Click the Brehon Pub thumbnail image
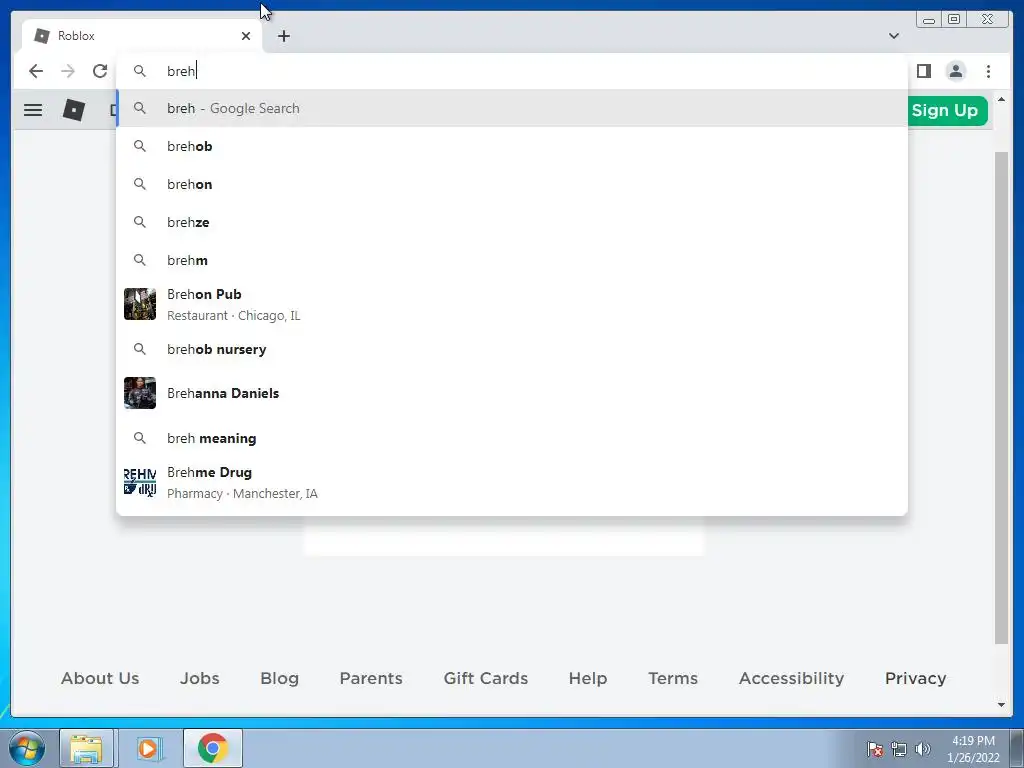The height and width of the screenshot is (768, 1024). (x=140, y=304)
